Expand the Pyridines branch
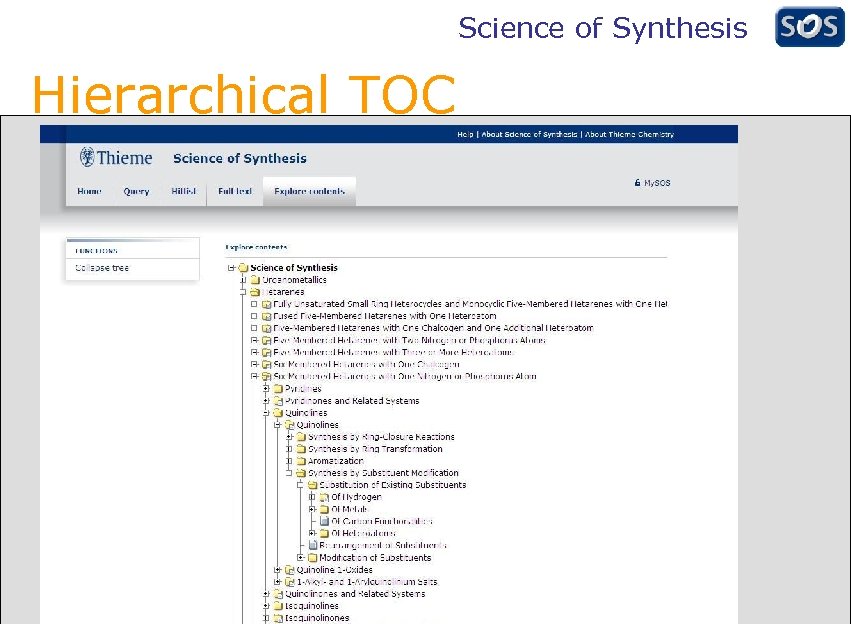The width and height of the screenshot is (851, 624). coord(266,389)
